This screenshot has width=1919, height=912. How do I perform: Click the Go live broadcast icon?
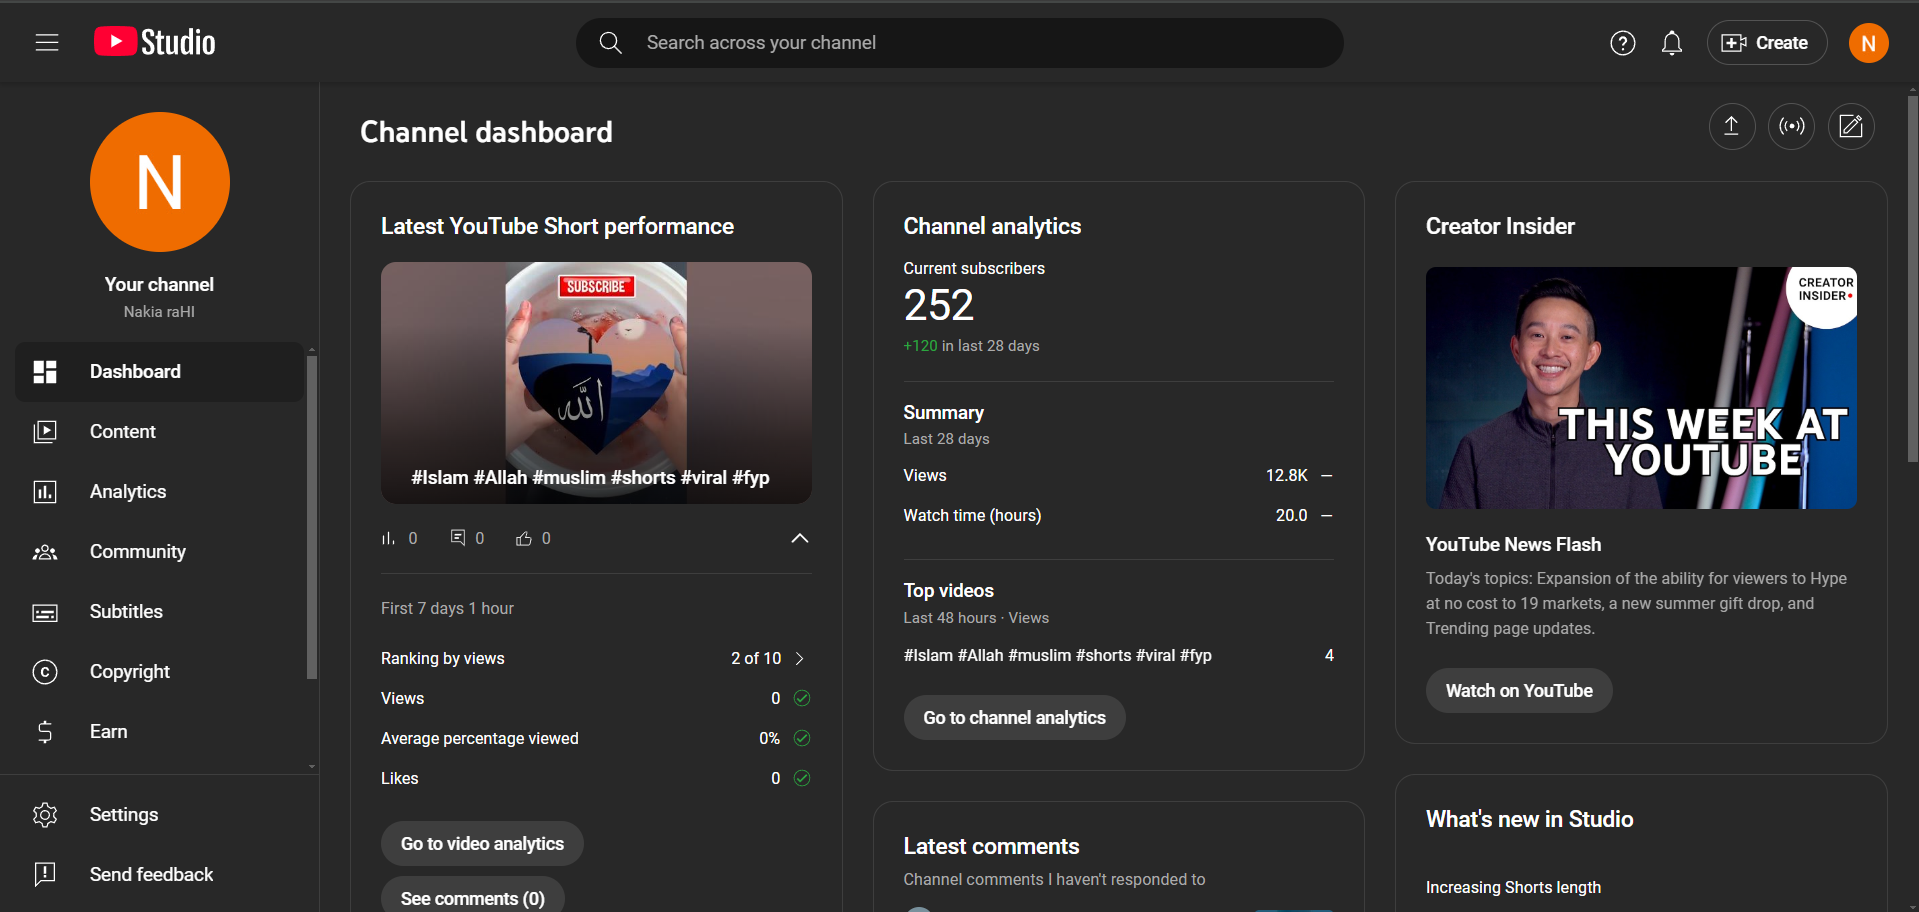tap(1791, 126)
